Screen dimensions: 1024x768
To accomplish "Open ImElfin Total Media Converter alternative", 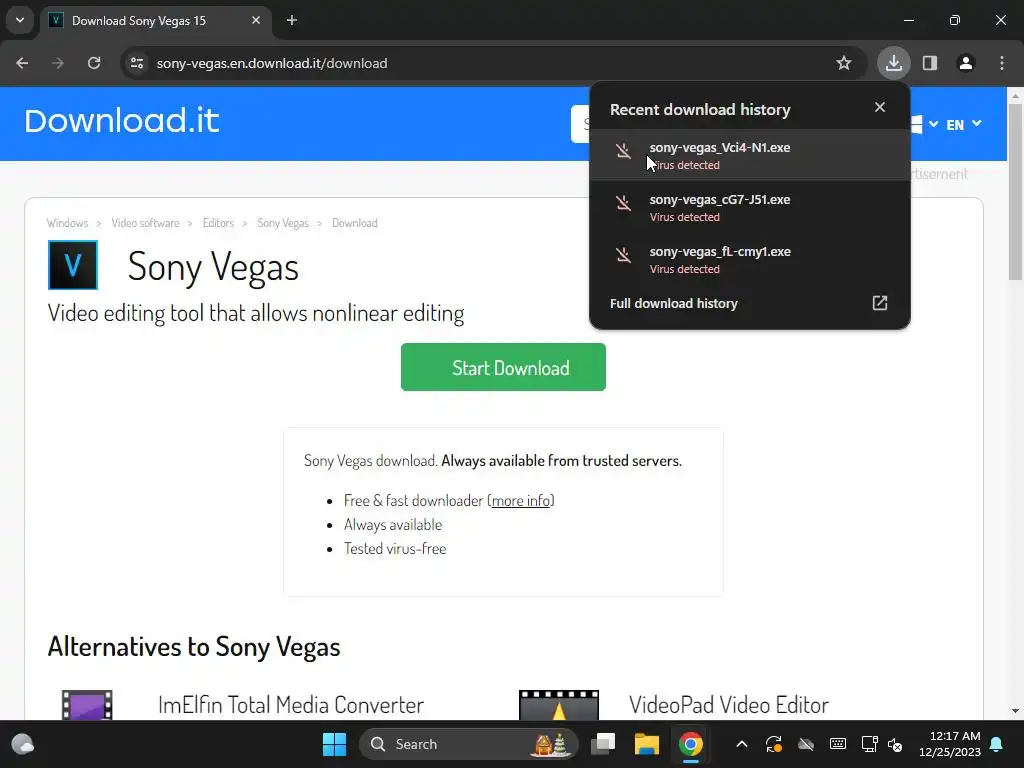I will pyautogui.click(x=291, y=705).
